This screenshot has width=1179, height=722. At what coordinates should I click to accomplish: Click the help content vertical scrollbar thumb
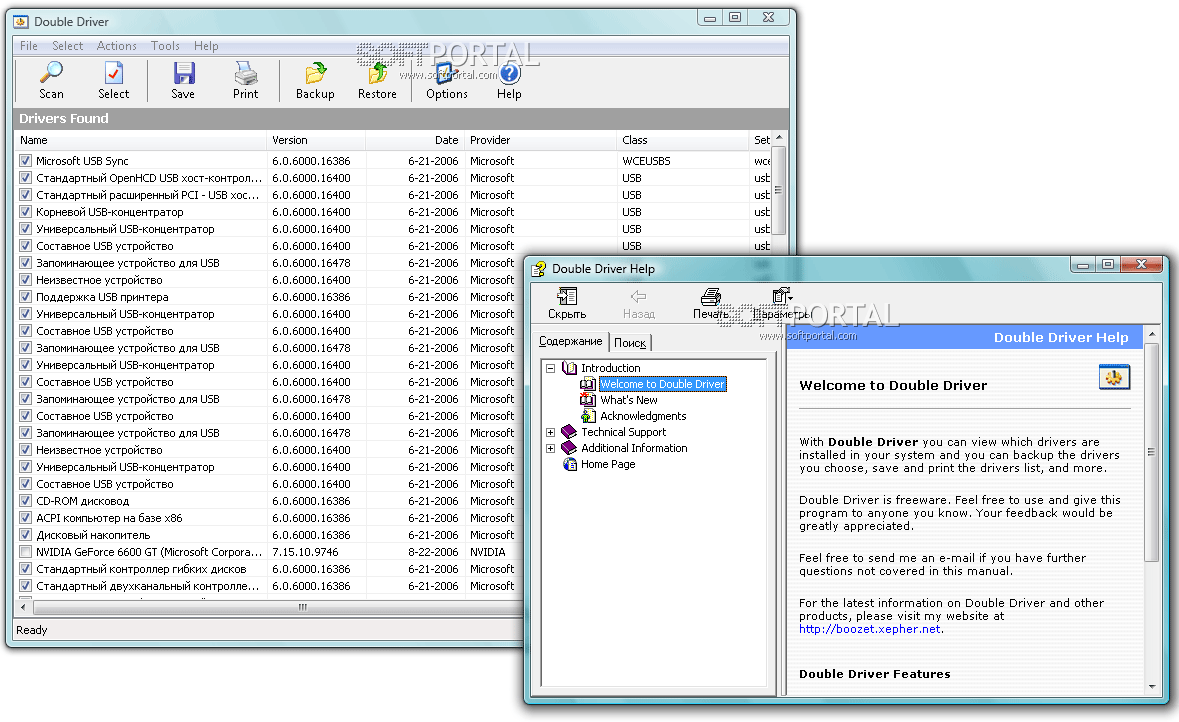(1151, 452)
